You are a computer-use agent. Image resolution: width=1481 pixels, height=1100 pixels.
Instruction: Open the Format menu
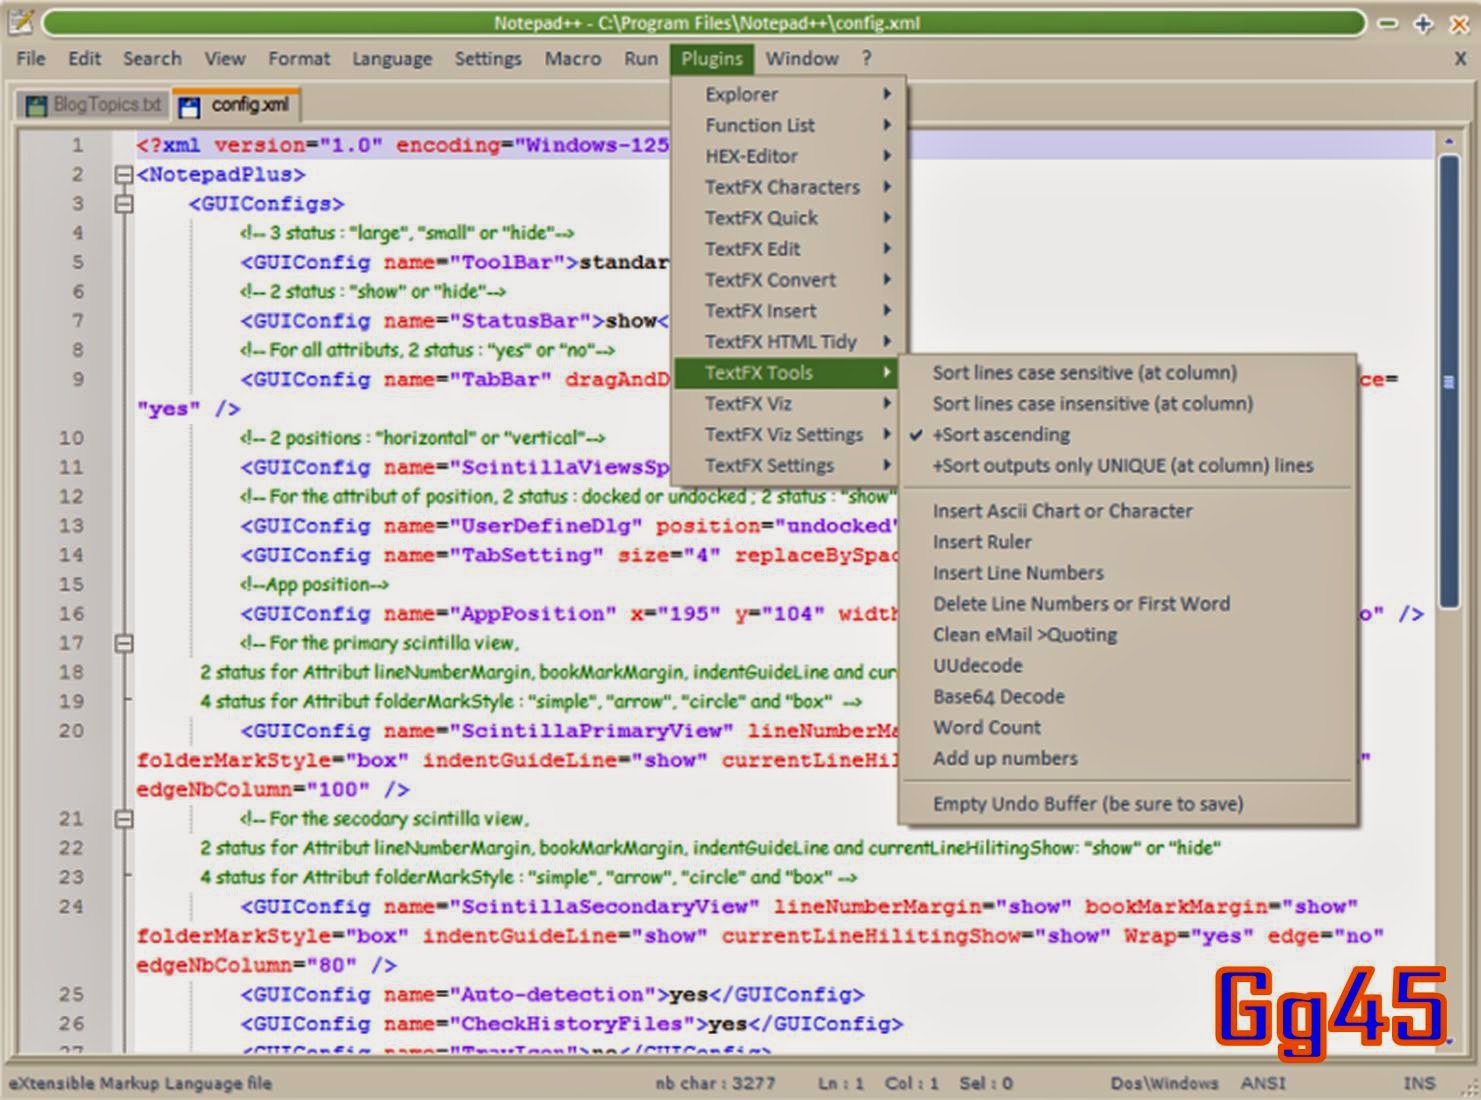click(x=299, y=59)
